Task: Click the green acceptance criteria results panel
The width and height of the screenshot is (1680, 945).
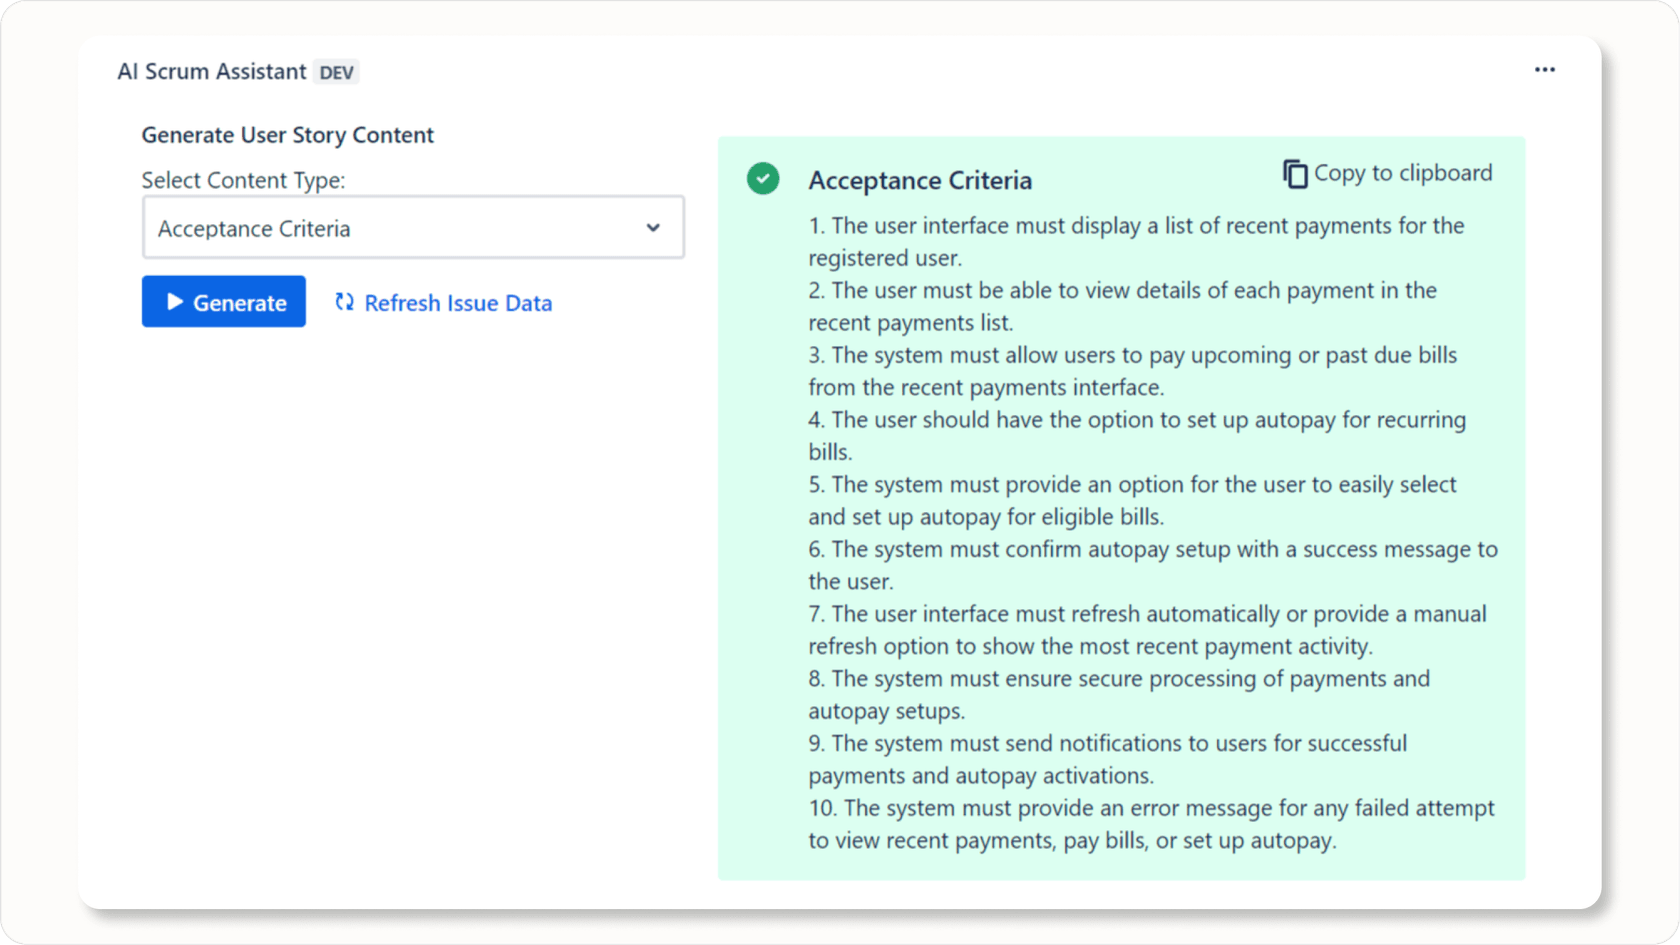Action: click(1122, 500)
